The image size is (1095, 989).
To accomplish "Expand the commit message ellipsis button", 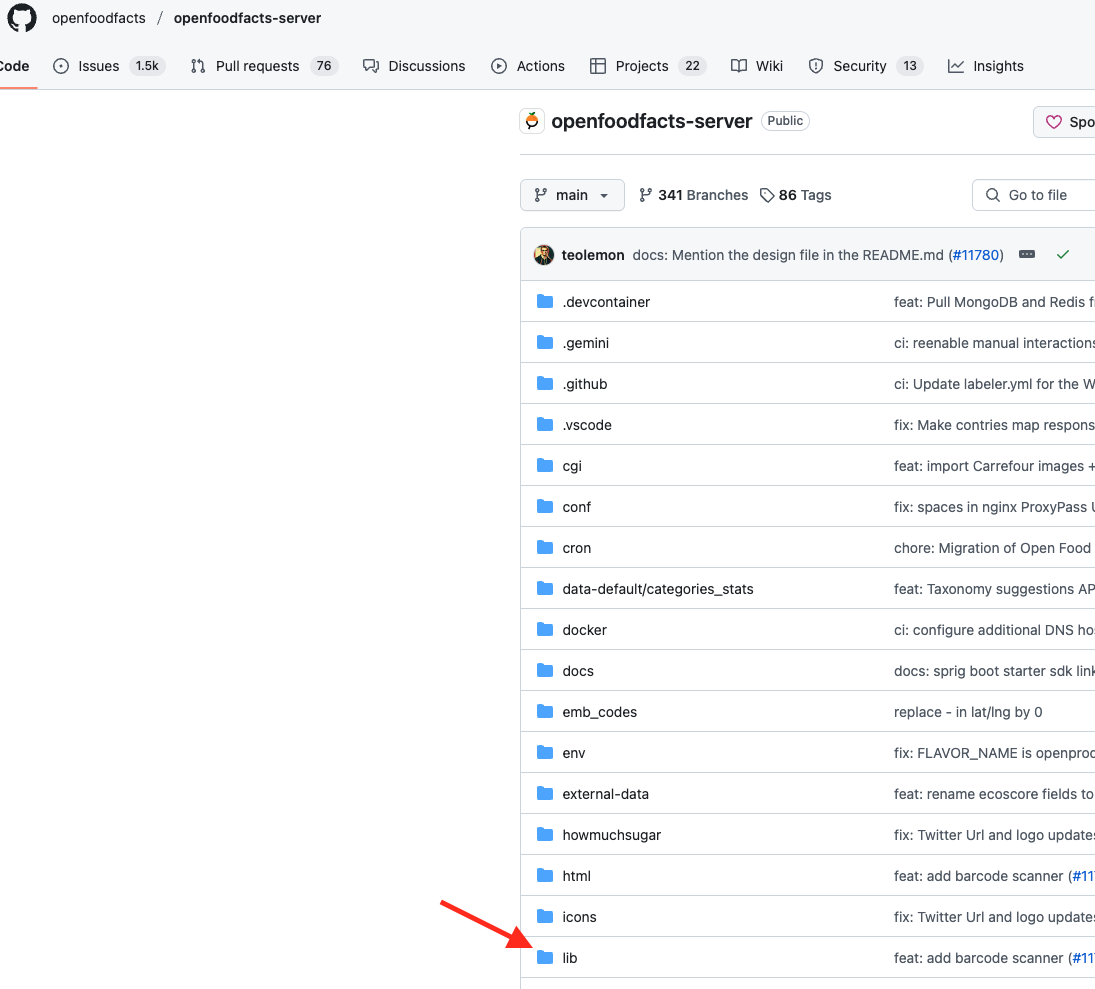I will (1027, 255).
